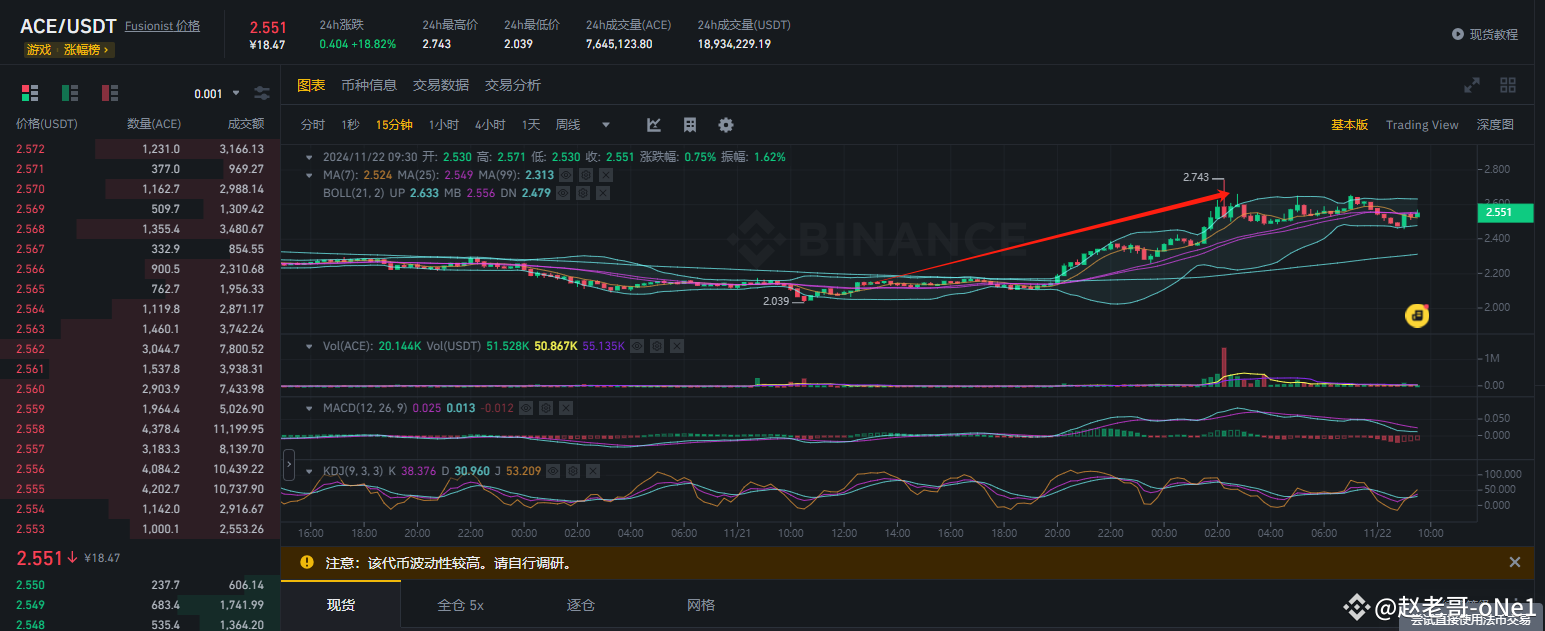Select the 逐仓 margin tab
Viewport: 1545px width, 631px height.
coord(581,605)
